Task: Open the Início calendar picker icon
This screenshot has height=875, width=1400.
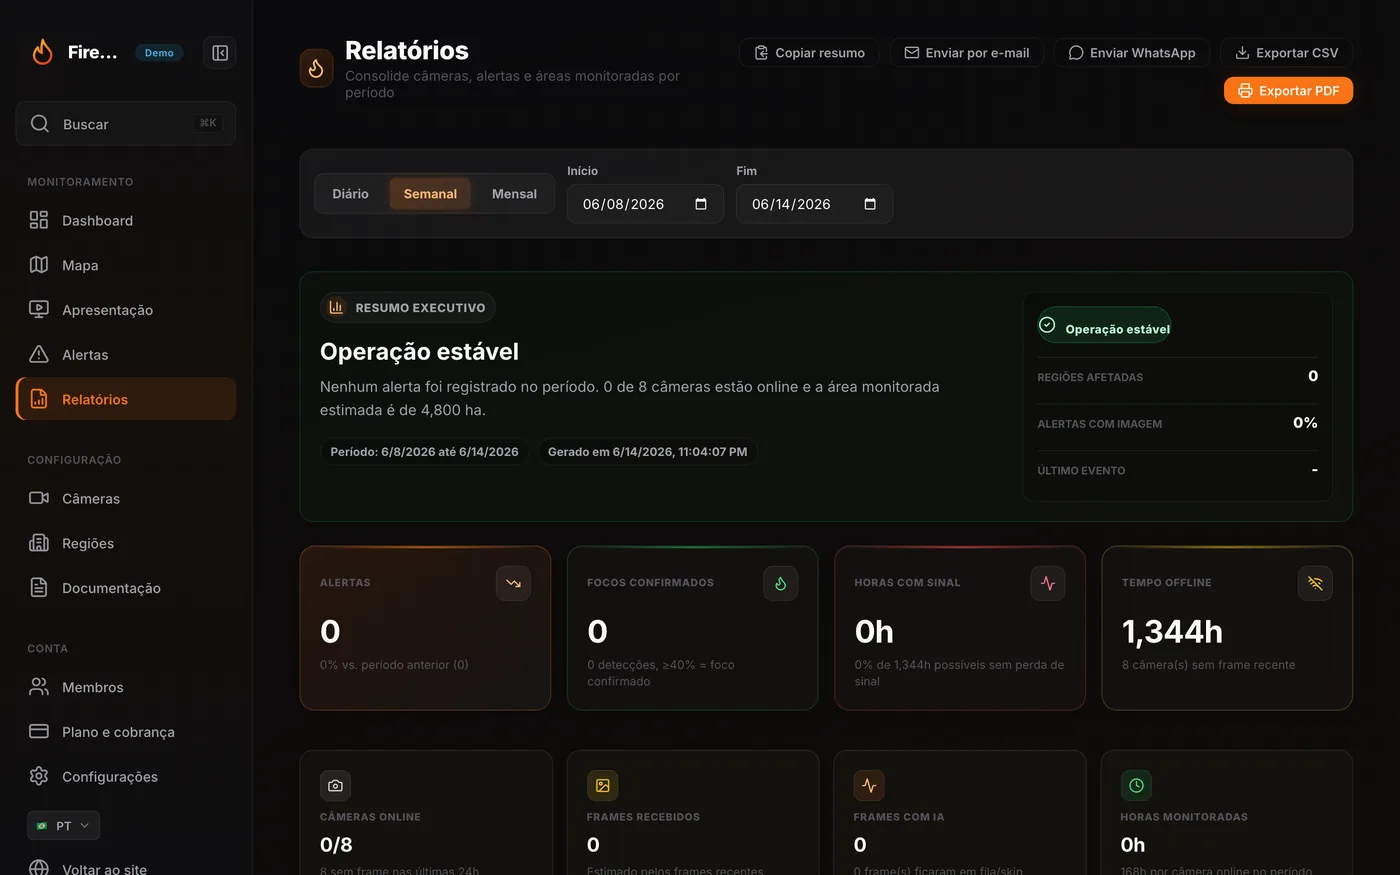Action: 701,204
